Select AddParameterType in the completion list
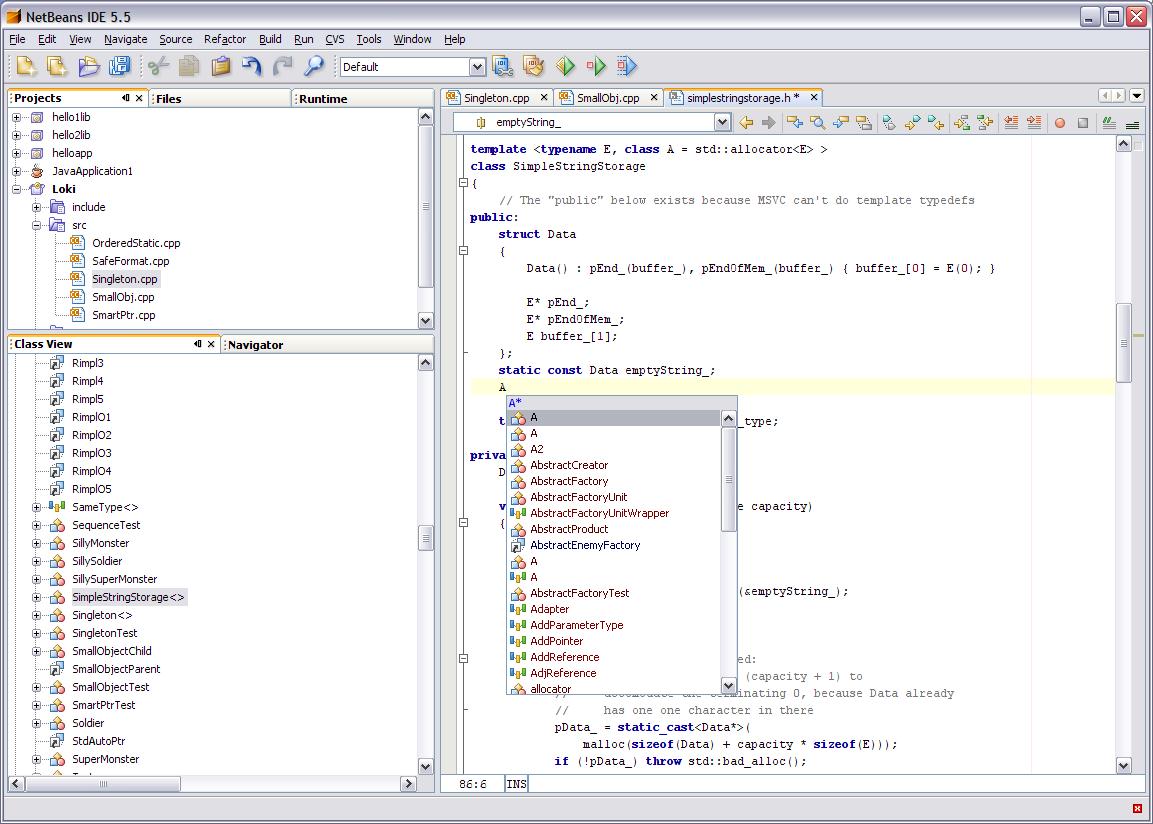 (x=614, y=626)
